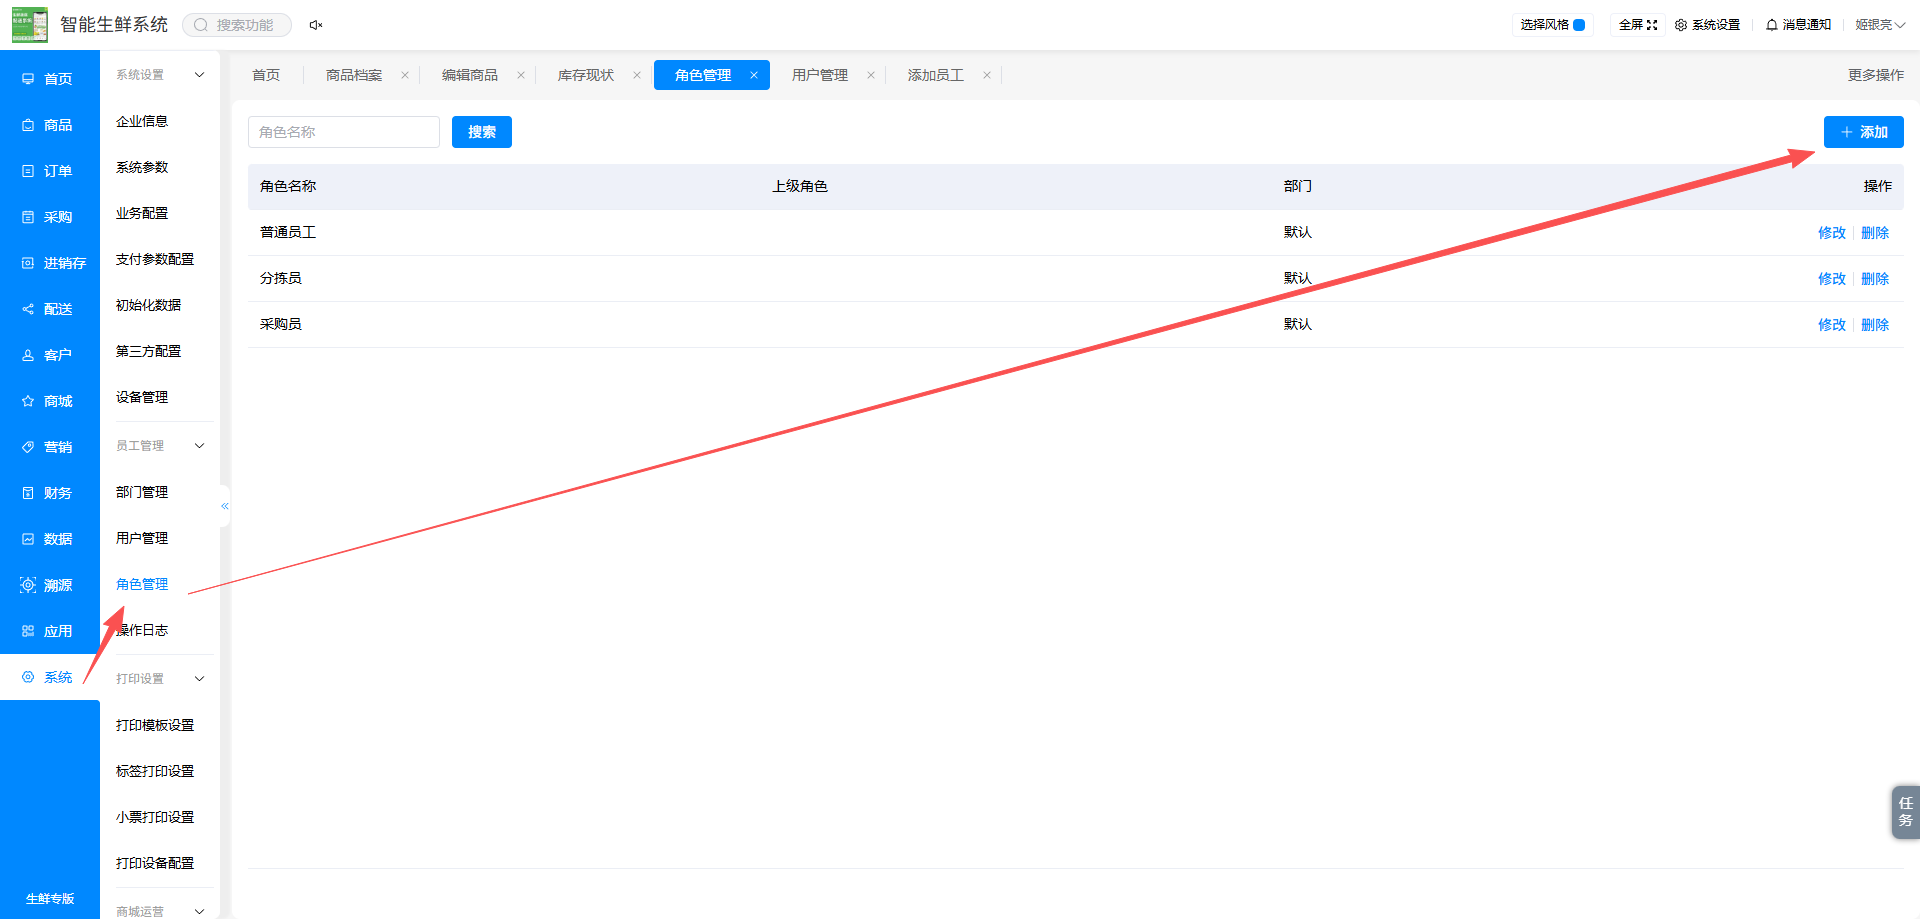Open the 商城 star sidebar icon
This screenshot has height=919, width=1920.
[x=28, y=401]
